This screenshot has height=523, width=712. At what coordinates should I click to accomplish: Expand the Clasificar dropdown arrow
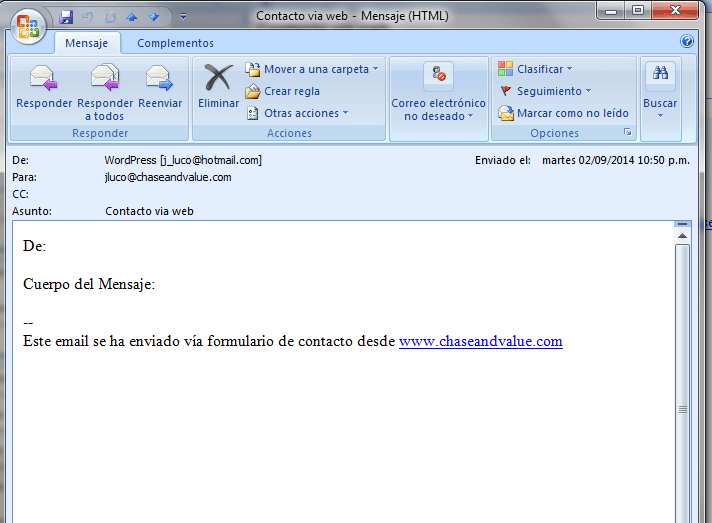point(569,69)
